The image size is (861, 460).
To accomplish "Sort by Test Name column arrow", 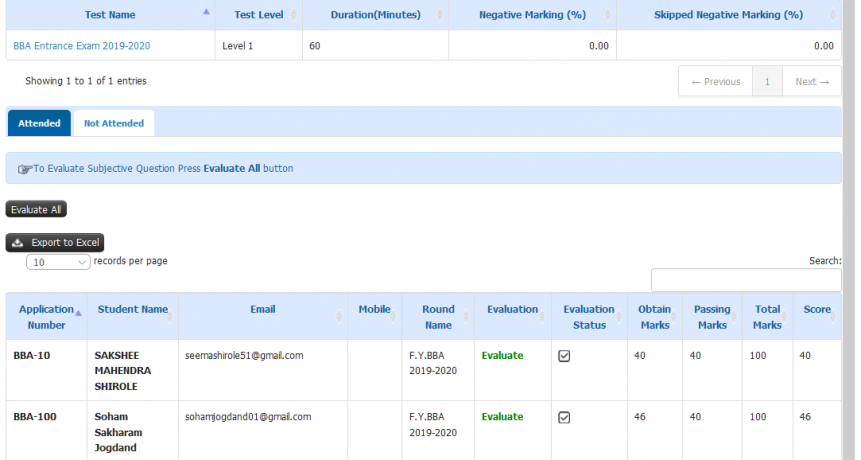I will coord(206,12).
